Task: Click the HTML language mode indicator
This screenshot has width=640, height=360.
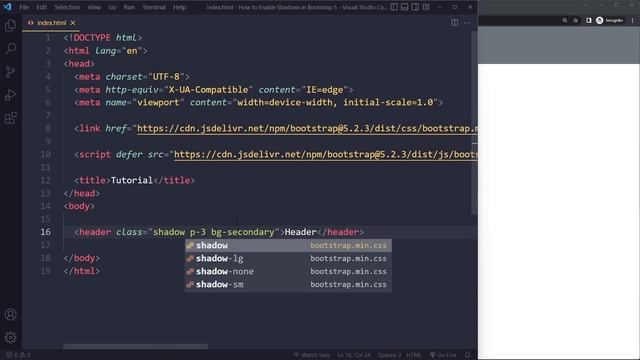Action: click(x=413, y=355)
